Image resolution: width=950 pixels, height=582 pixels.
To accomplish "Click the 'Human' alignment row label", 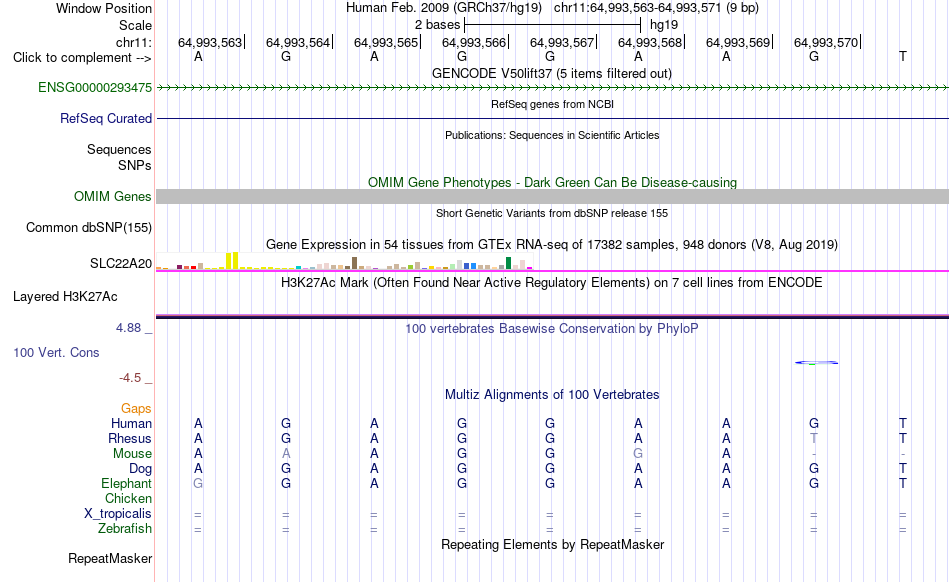I will (x=131, y=423).
